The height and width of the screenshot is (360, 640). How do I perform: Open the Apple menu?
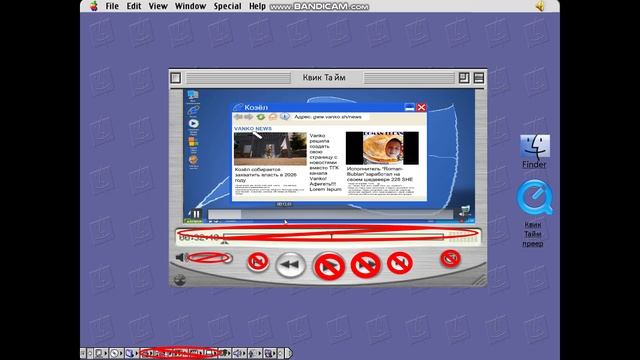click(x=94, y=6)
